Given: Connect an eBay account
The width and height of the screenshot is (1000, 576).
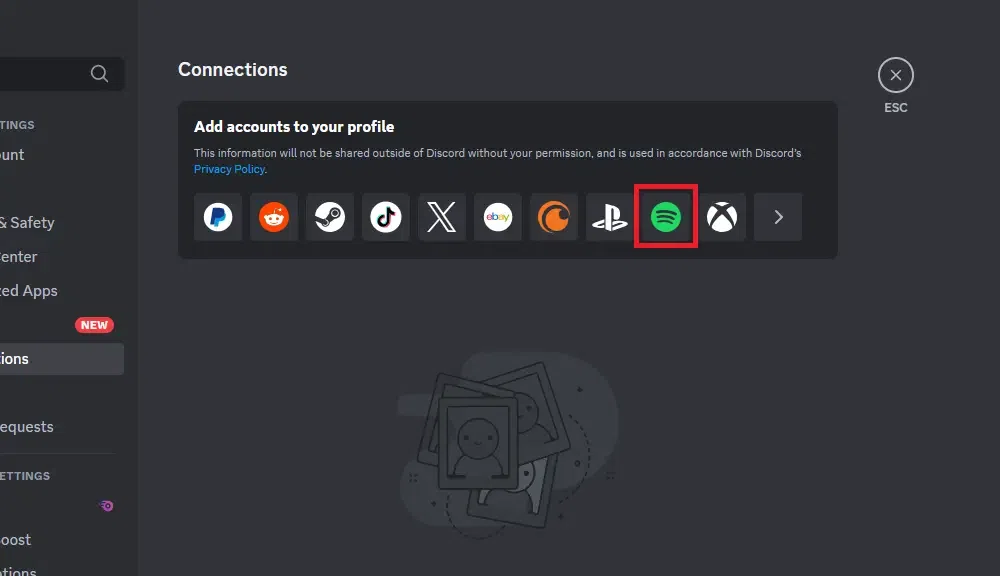Looking at the screenshot, I should click(x=498, y=217).
